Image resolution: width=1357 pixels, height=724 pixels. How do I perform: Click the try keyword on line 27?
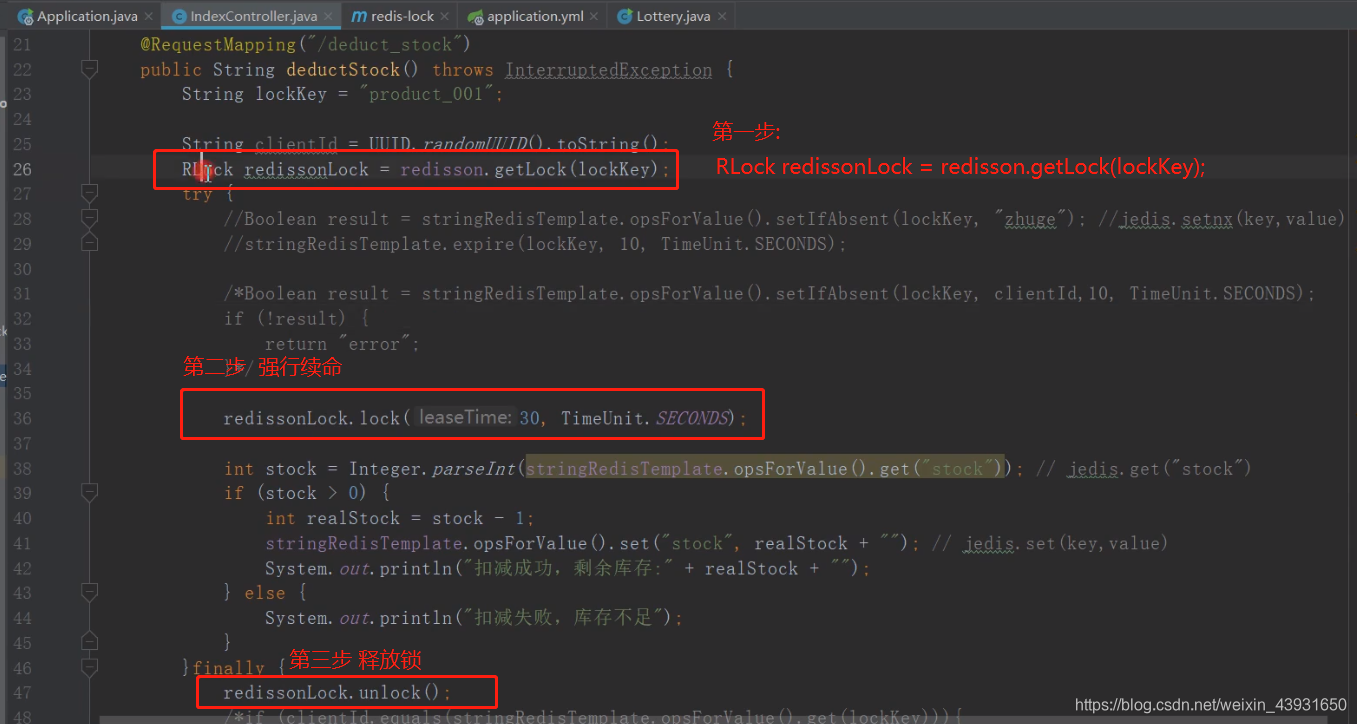[197, 195]
